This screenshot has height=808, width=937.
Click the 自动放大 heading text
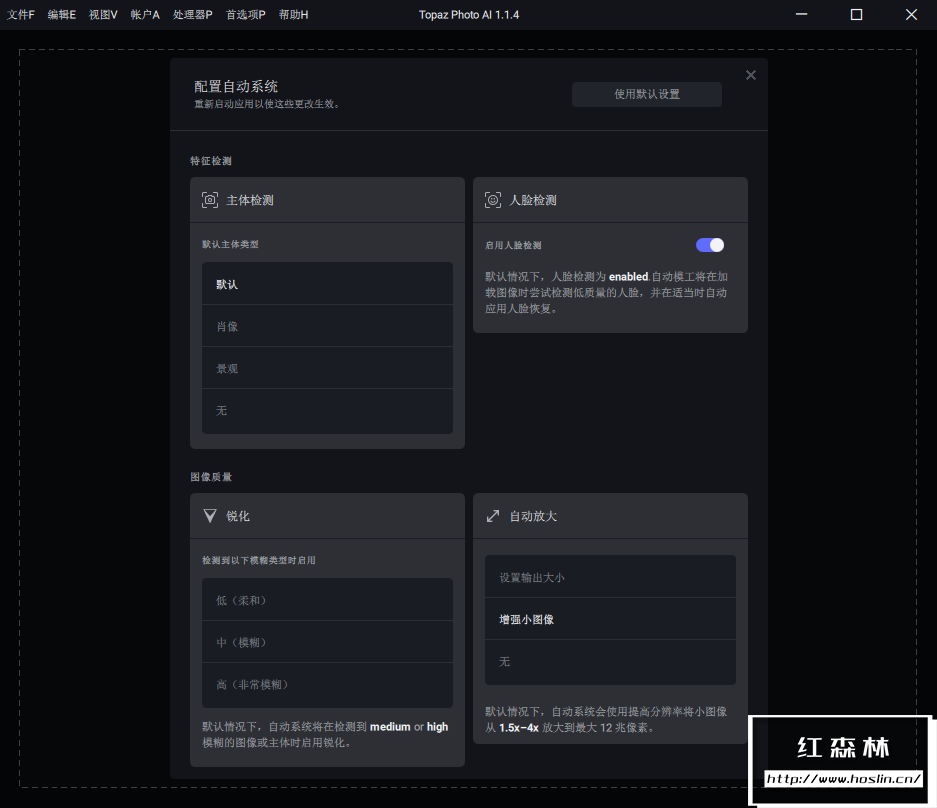[x=533, y=516]
